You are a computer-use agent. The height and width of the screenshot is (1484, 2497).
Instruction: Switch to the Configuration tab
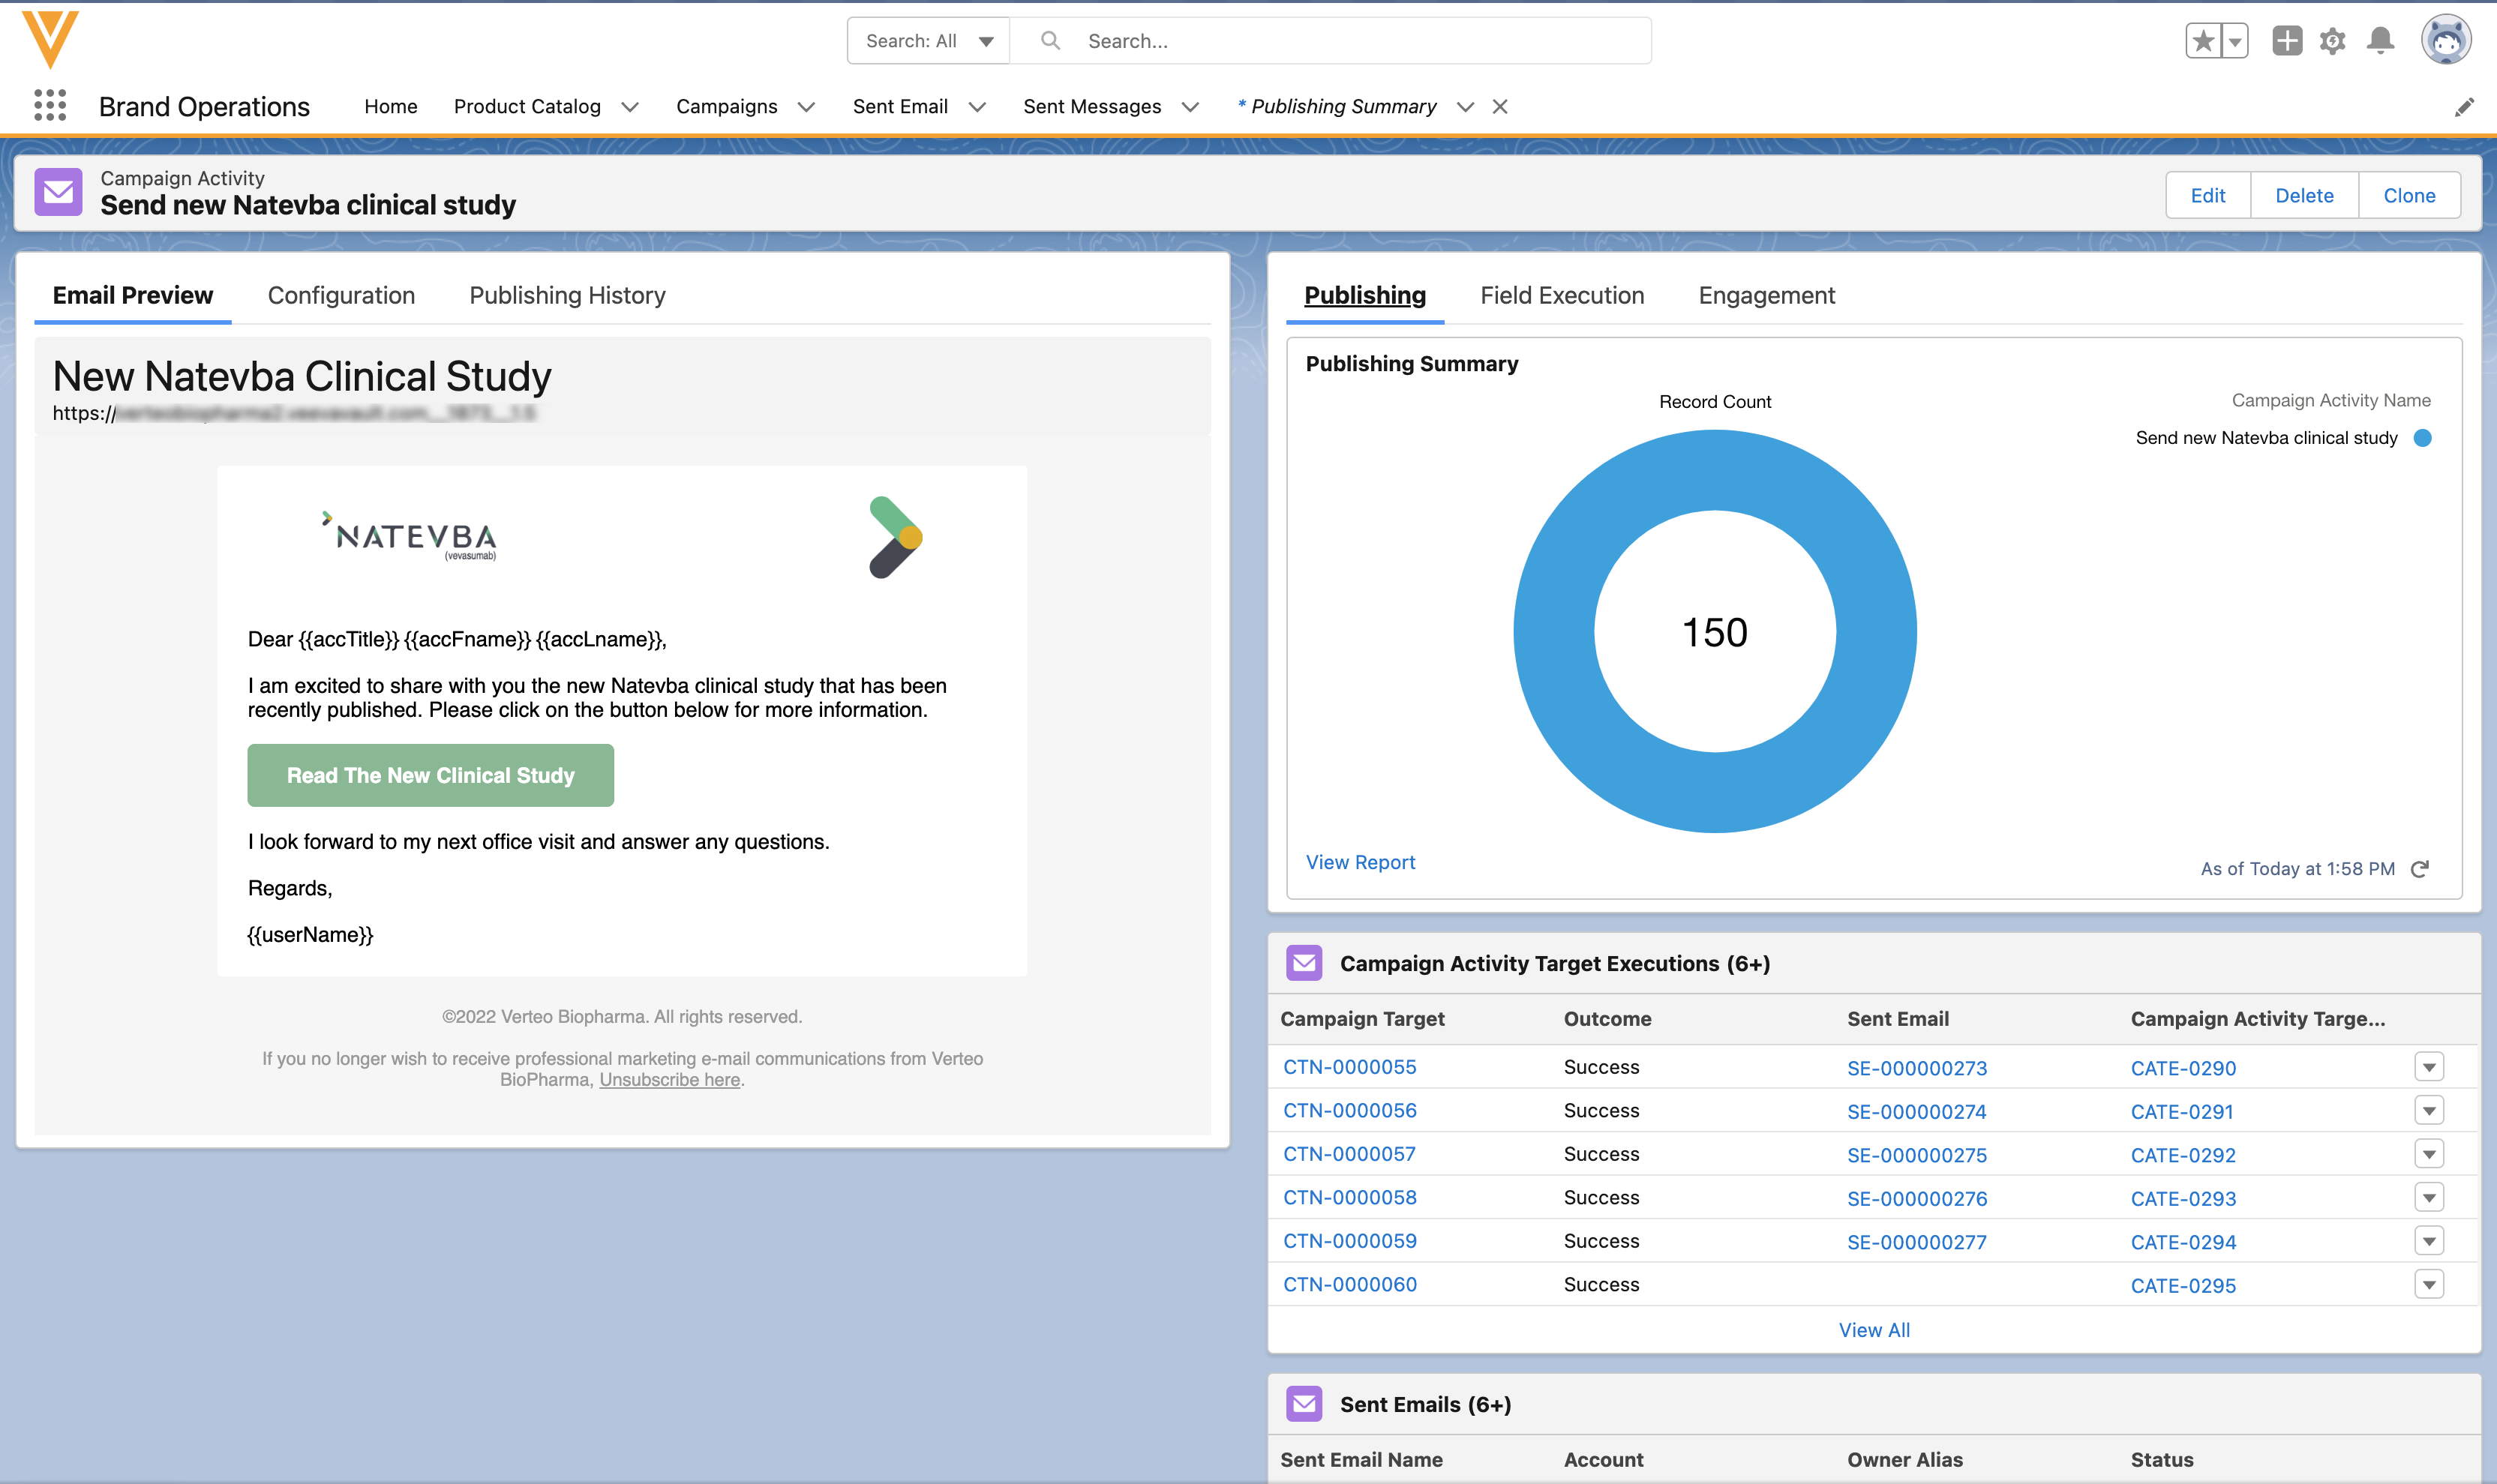tap(341, 296)
